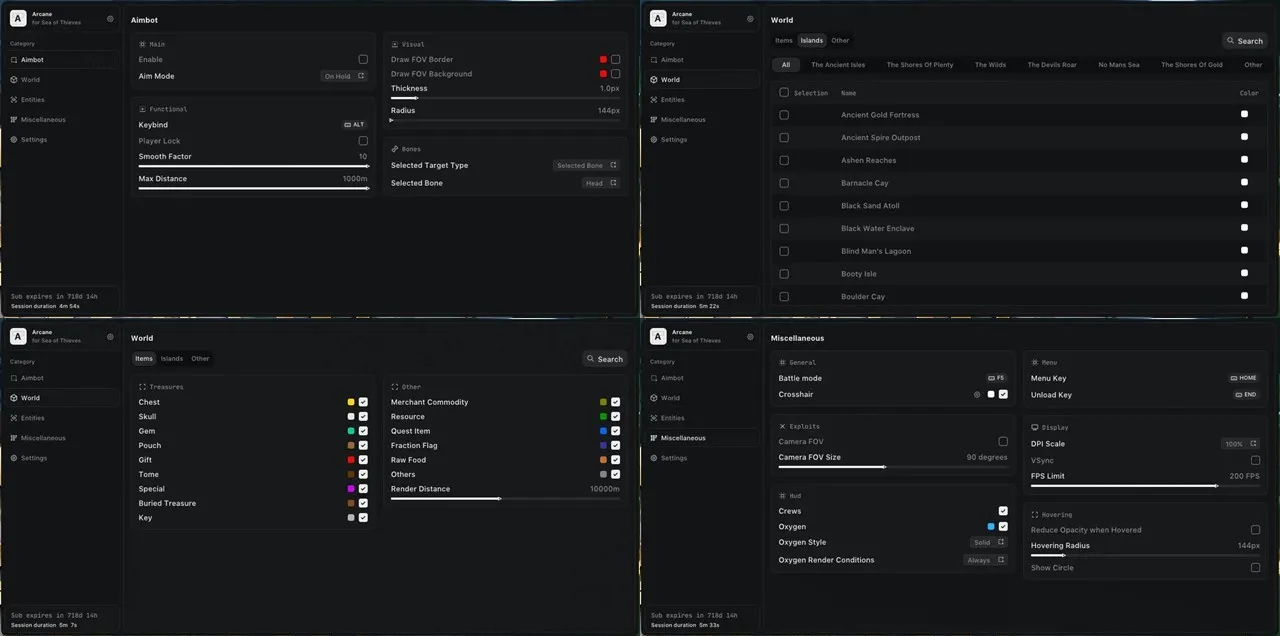Click the yellow Chest color swatch
This screenshot has width=1280, height=636.
point(351,402)
